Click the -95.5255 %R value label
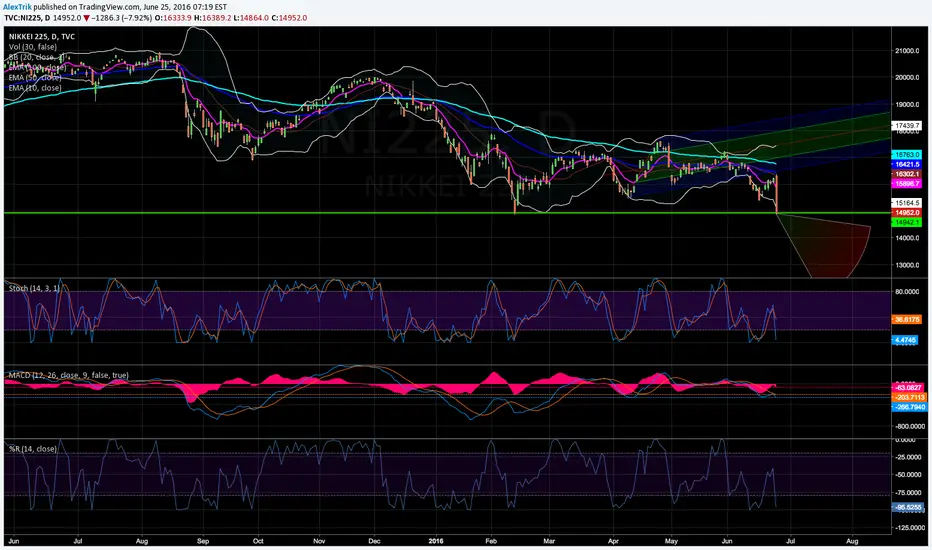The width and height of the screenshot is (932, 550). (908, 508)
